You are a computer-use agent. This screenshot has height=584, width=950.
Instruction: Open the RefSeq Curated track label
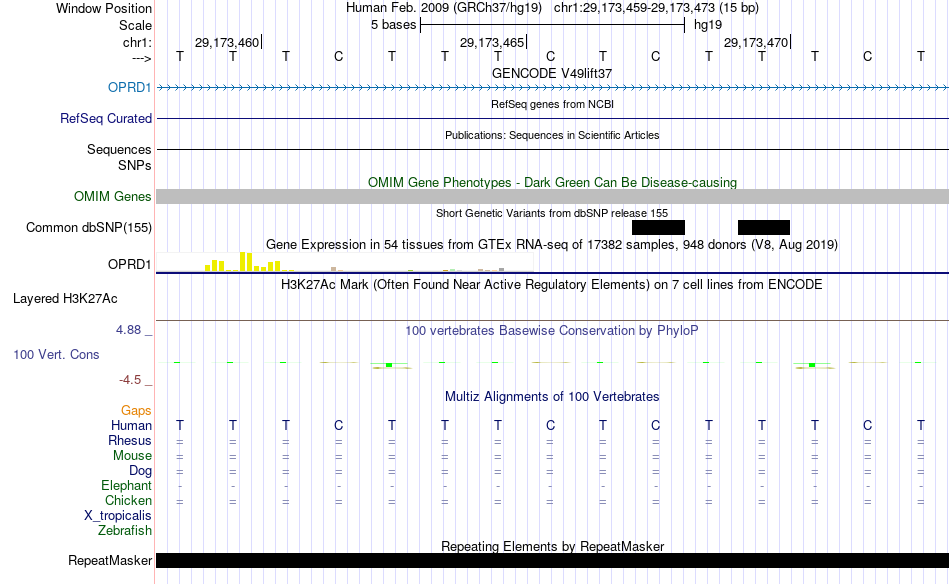point(105,119)
